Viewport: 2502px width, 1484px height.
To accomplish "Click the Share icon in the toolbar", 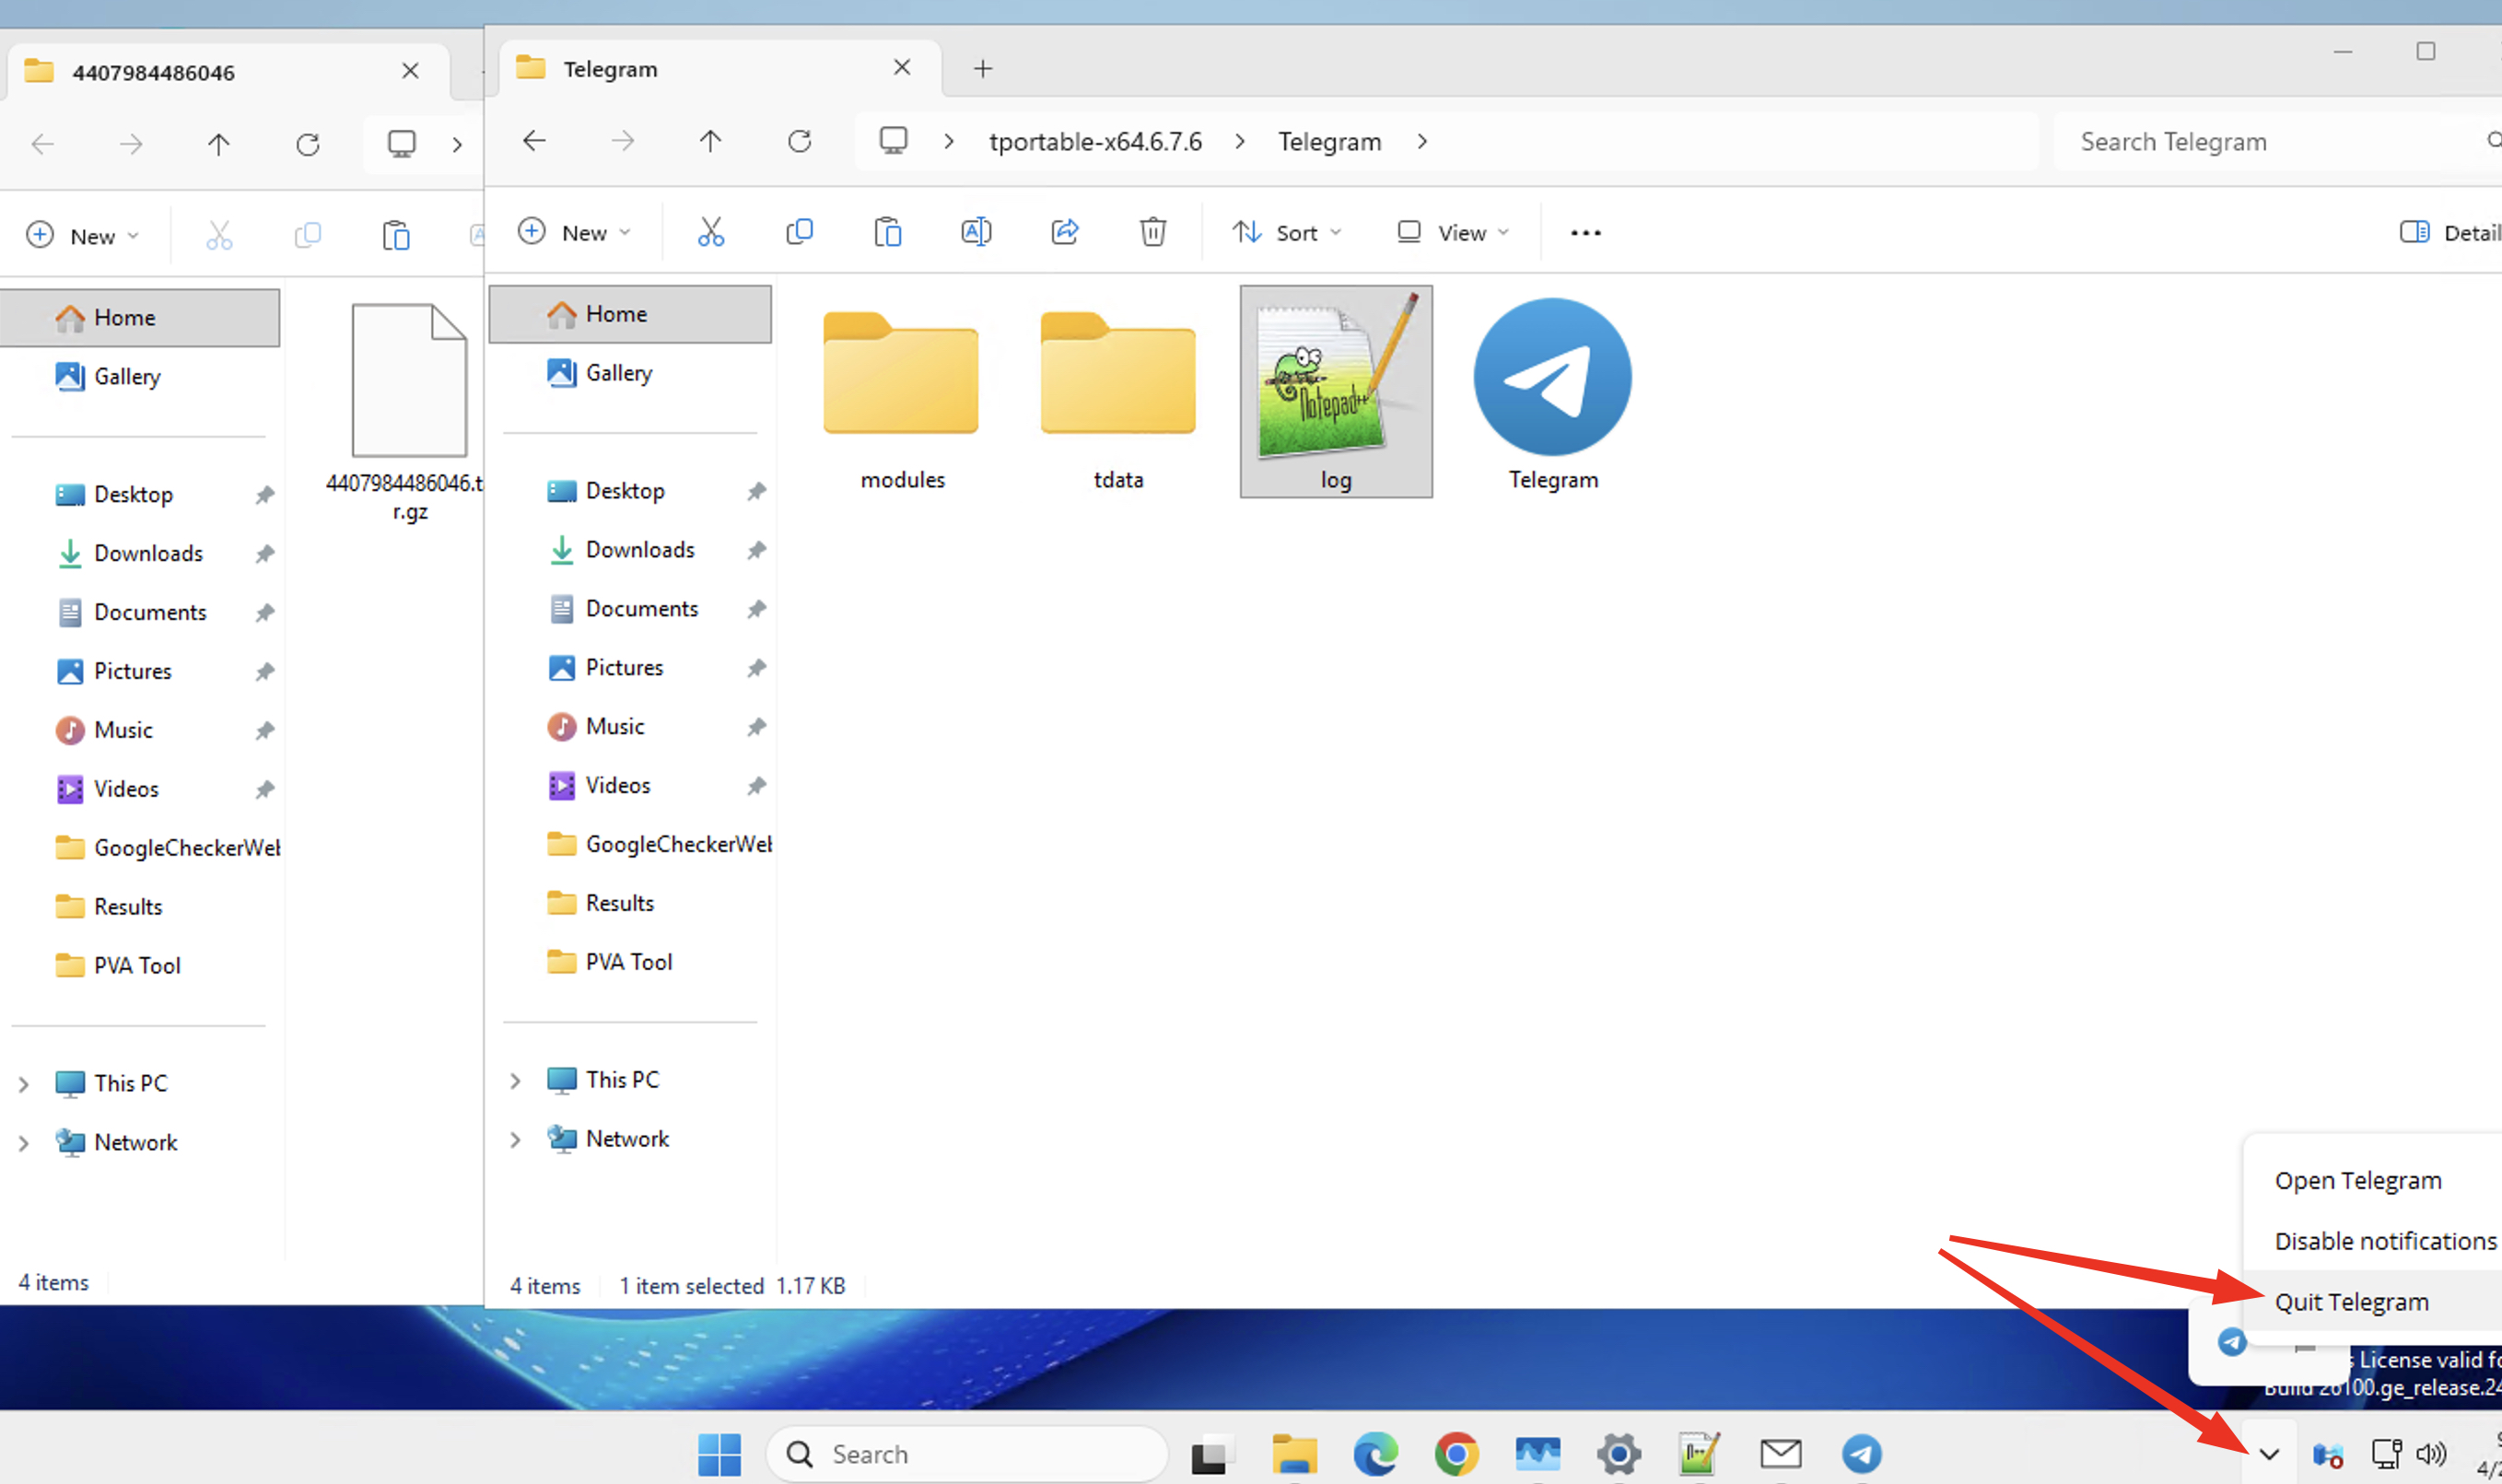I will pyautogui.click(x=1064, y=232).
